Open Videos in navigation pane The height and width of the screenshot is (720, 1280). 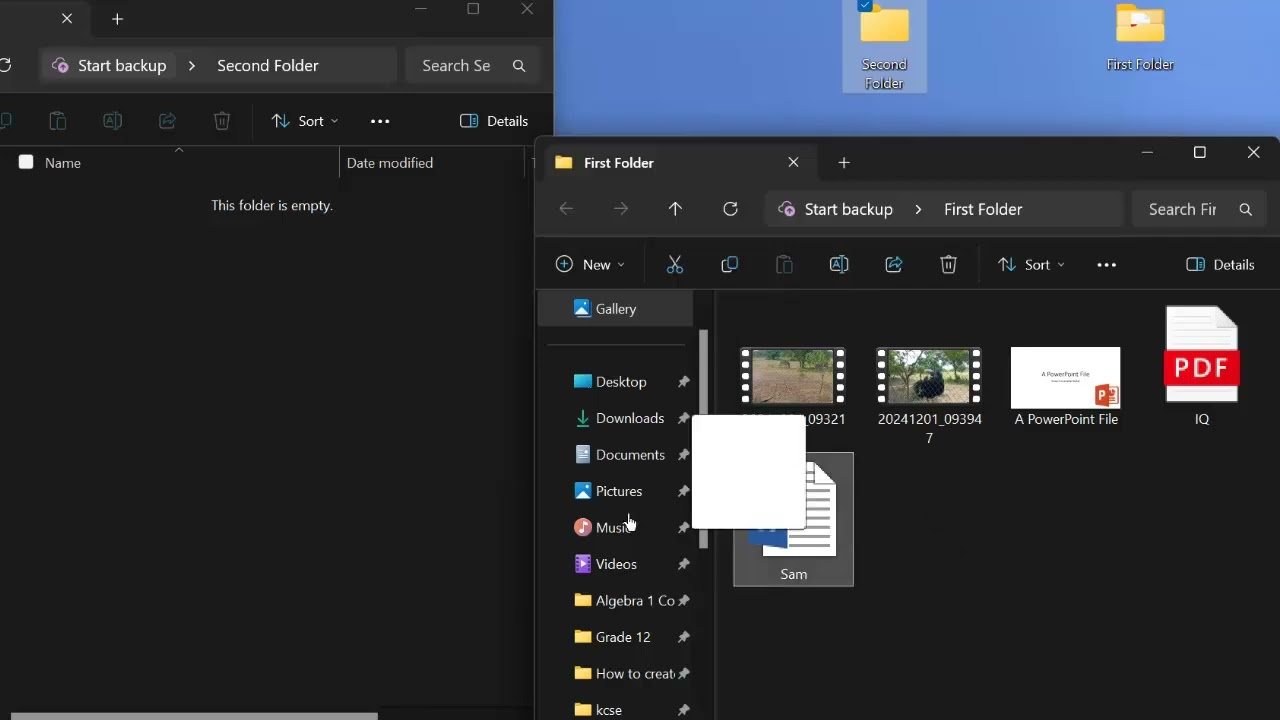pyautogui.click(x=616, y=564)
